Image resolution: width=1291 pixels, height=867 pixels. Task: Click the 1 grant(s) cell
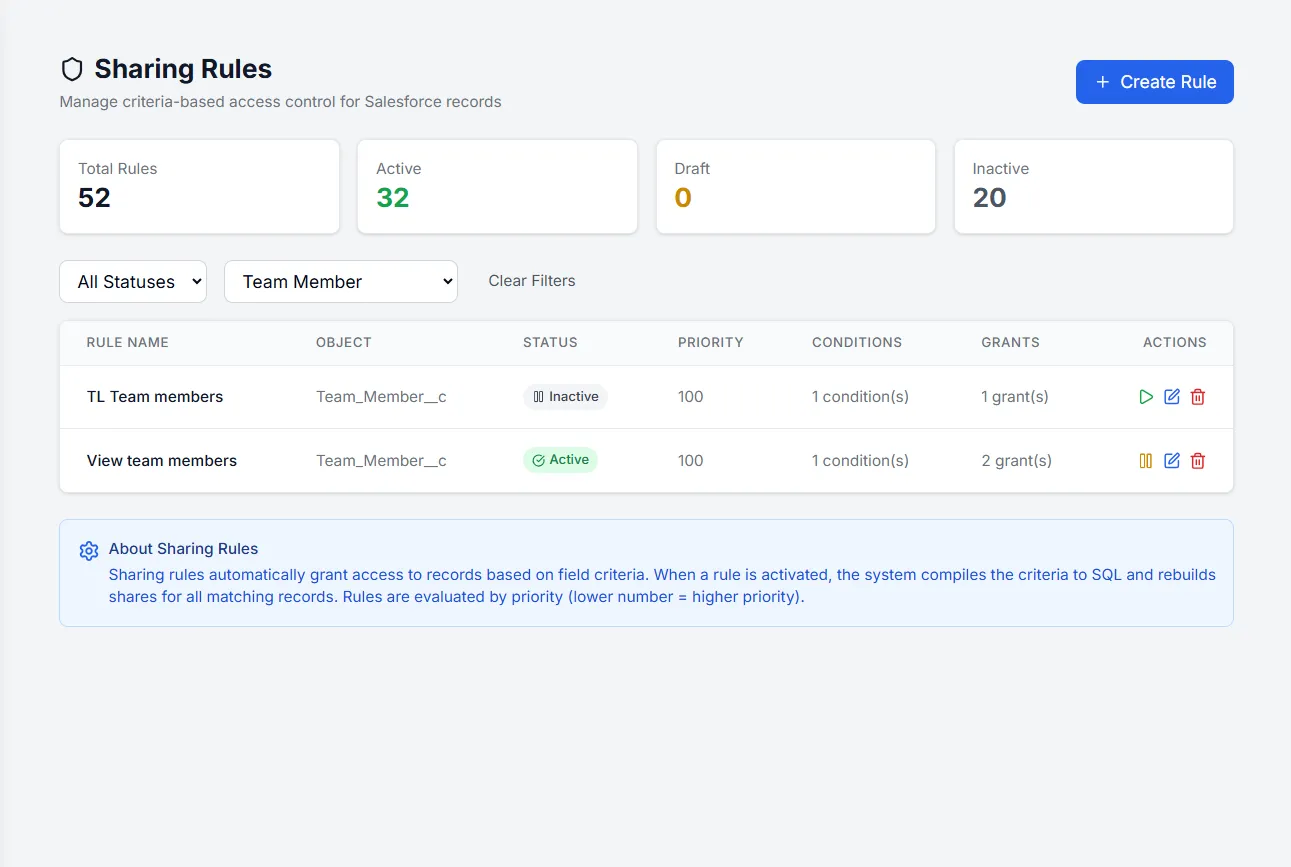coord(1015,397)
